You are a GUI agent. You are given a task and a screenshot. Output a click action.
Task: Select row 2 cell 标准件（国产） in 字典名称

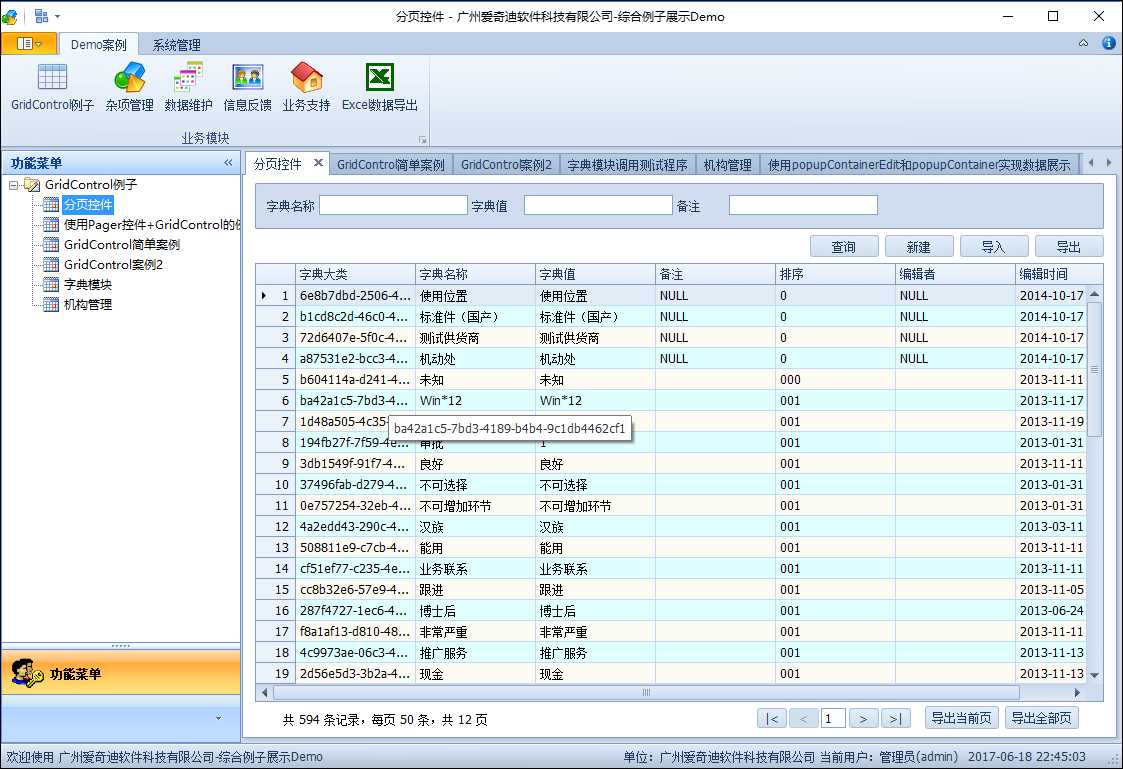(x=476, y=316)
